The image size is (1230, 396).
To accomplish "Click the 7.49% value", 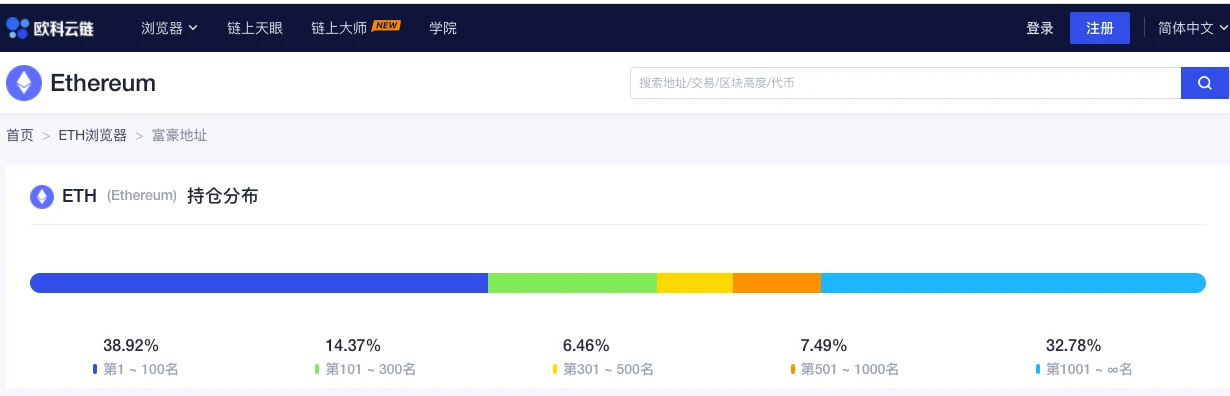I will click(824, 345).
